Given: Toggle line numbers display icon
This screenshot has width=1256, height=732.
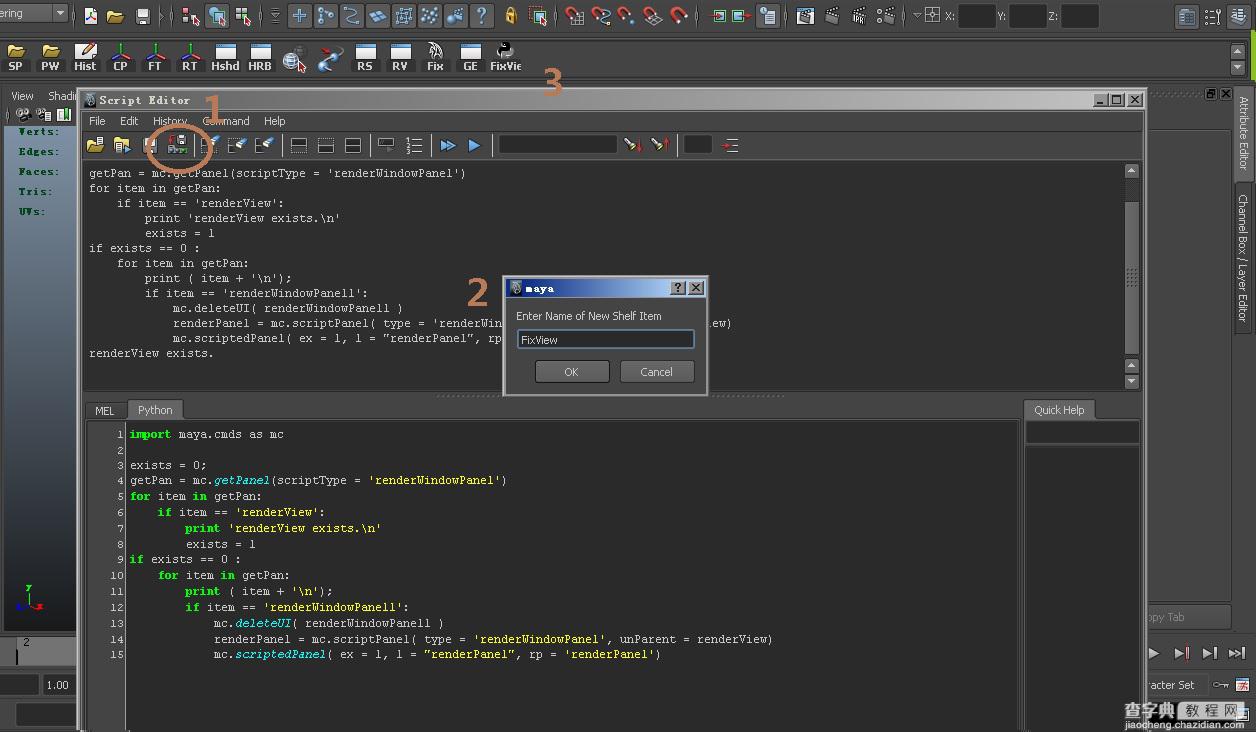Looking at the screenshot, I should pos(414,146).
